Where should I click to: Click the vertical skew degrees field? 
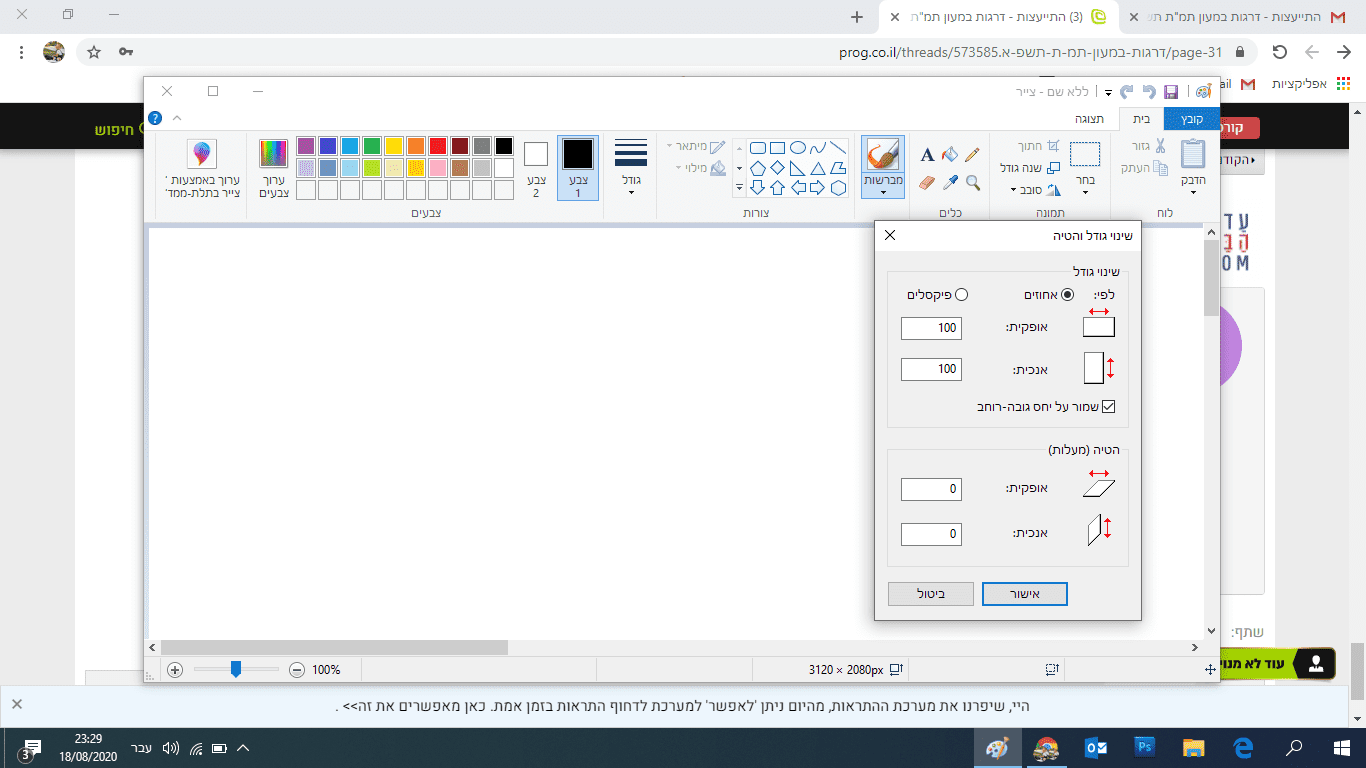coord(931,534)
